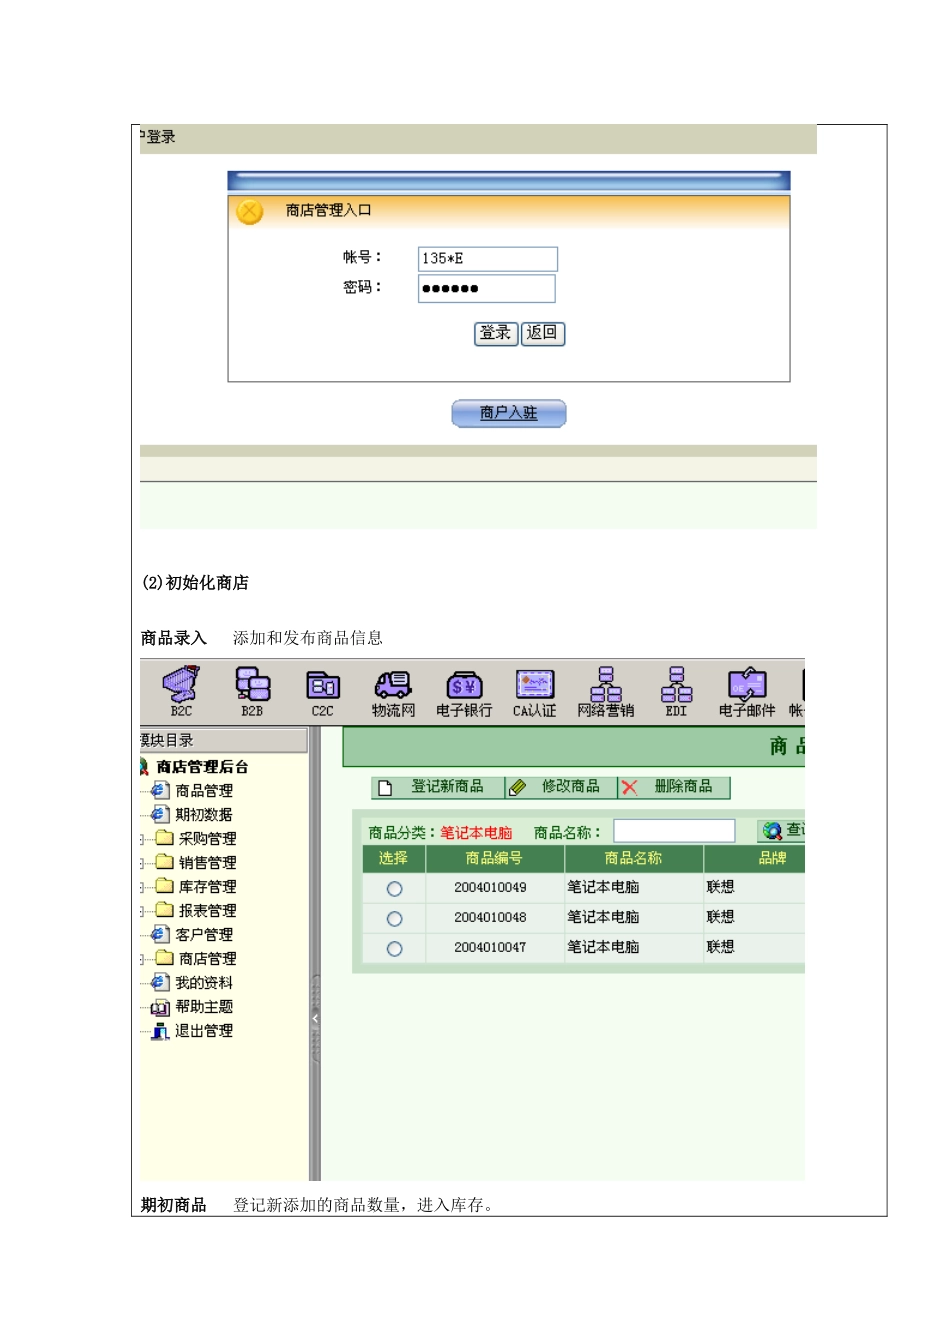950x1344 pixels.
Task: Click the 退出管理 exit icon
Action: [x=160, y=1031]
